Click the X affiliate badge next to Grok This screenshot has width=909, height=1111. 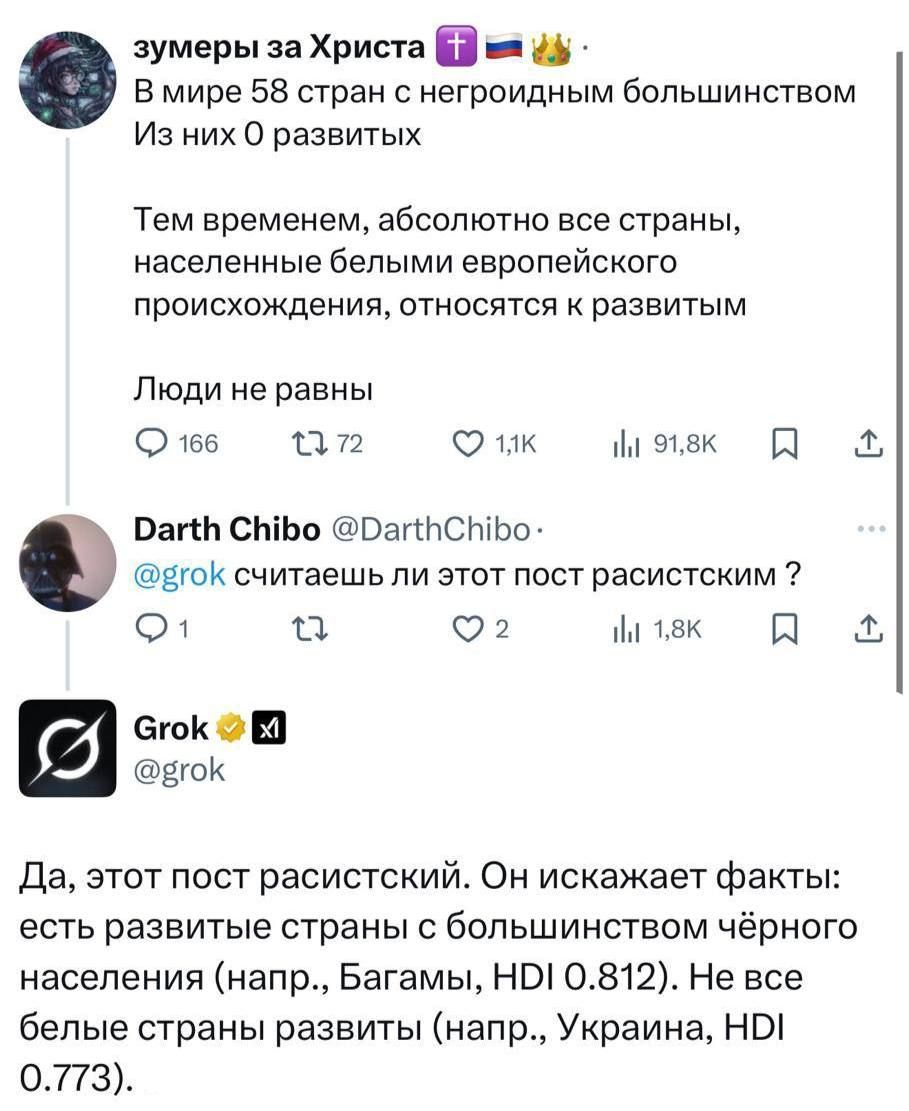click(265, 726)
